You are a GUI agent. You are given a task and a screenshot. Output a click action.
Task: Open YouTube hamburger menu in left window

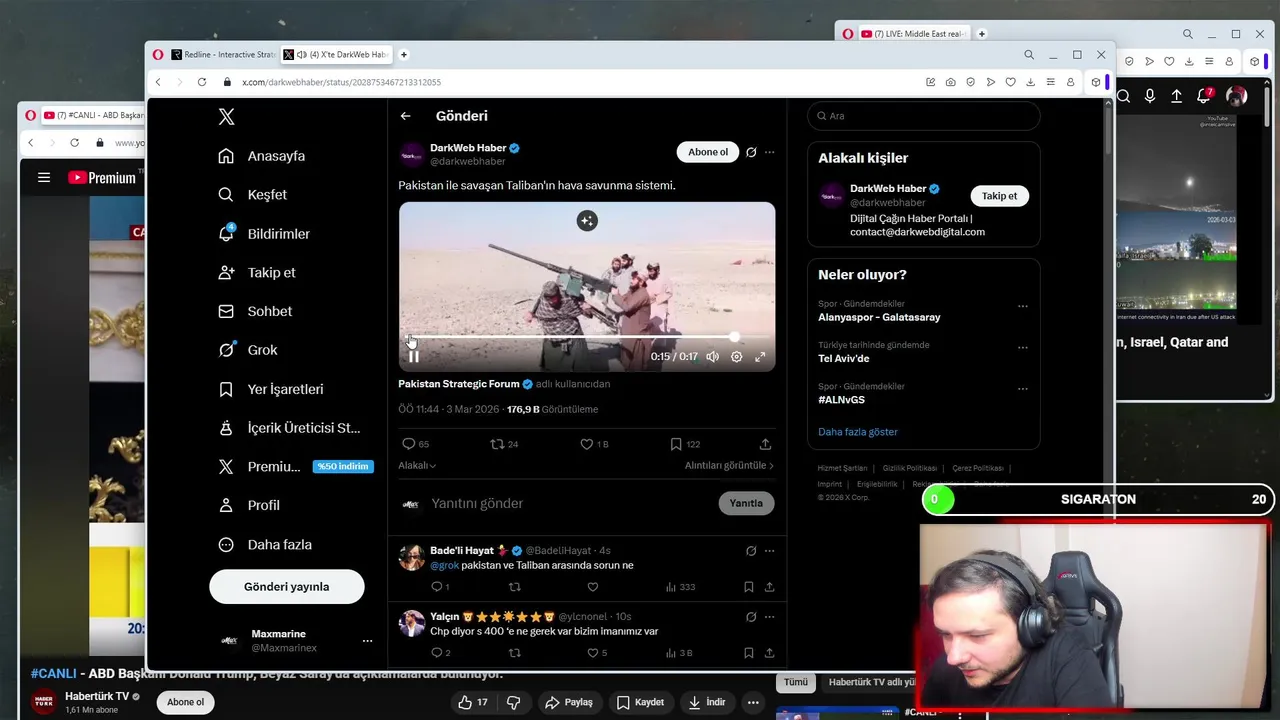point(44,178)
